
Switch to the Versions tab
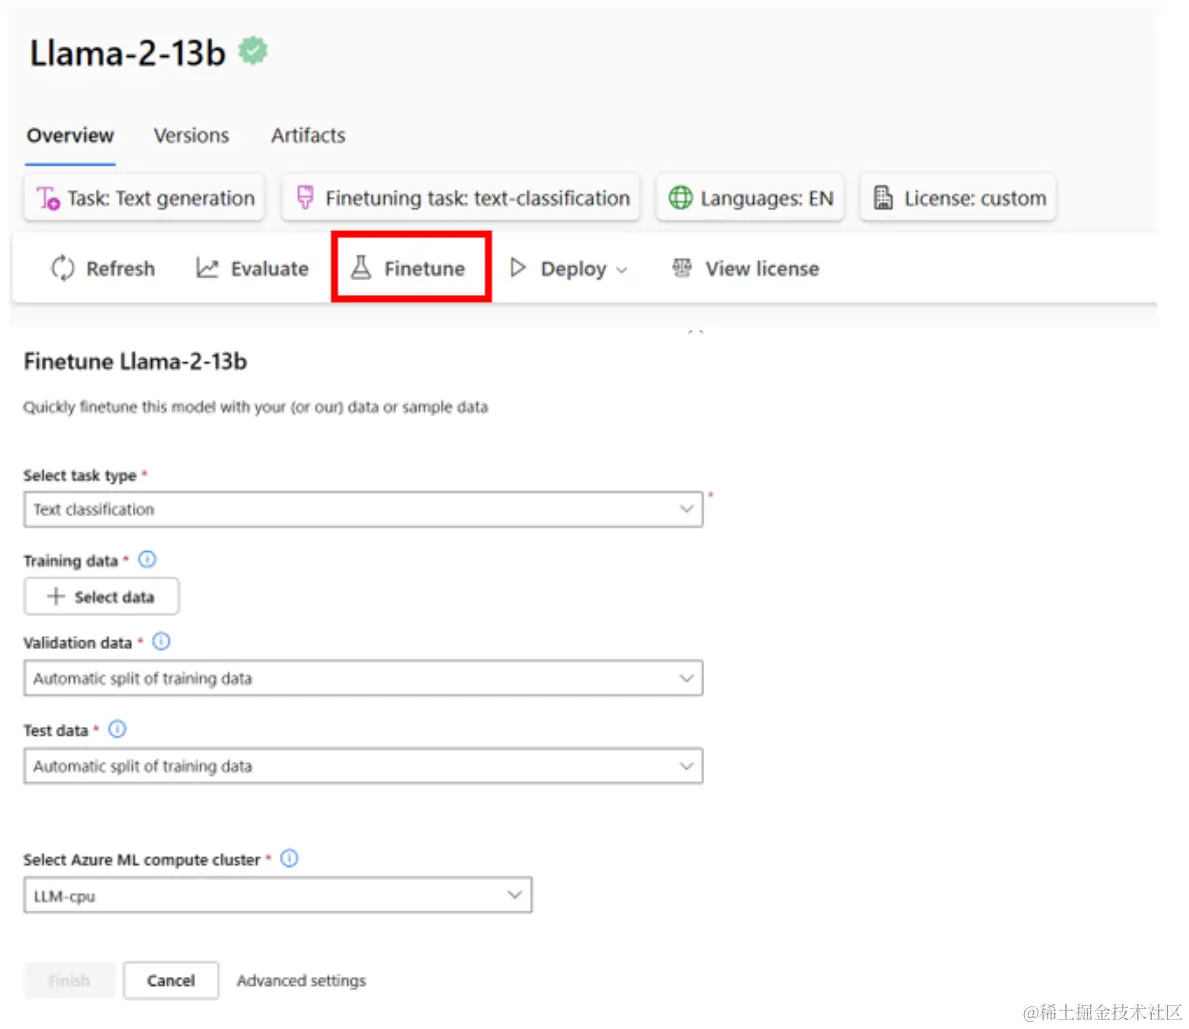pyautogui.click(x=191, y=136)
